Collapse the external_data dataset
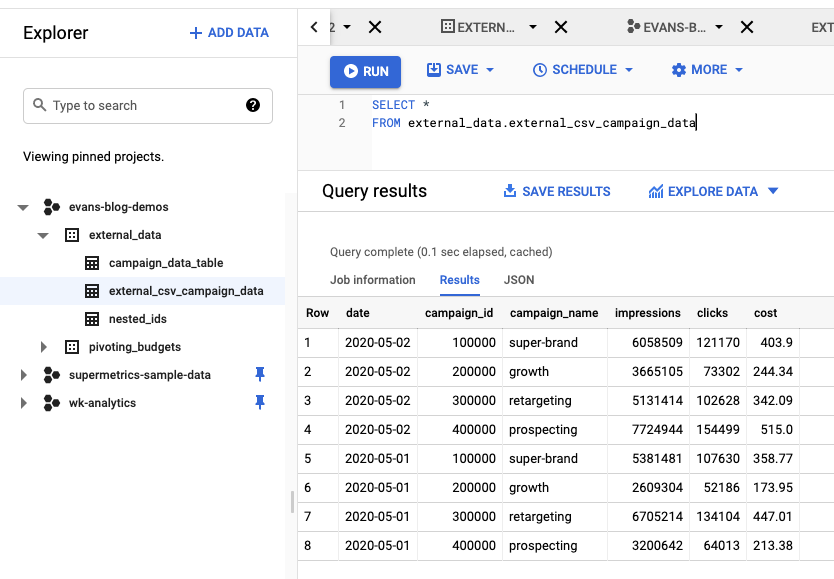This screenshot has width=834, height=579. pyautogui.click(x=43, y=235)
